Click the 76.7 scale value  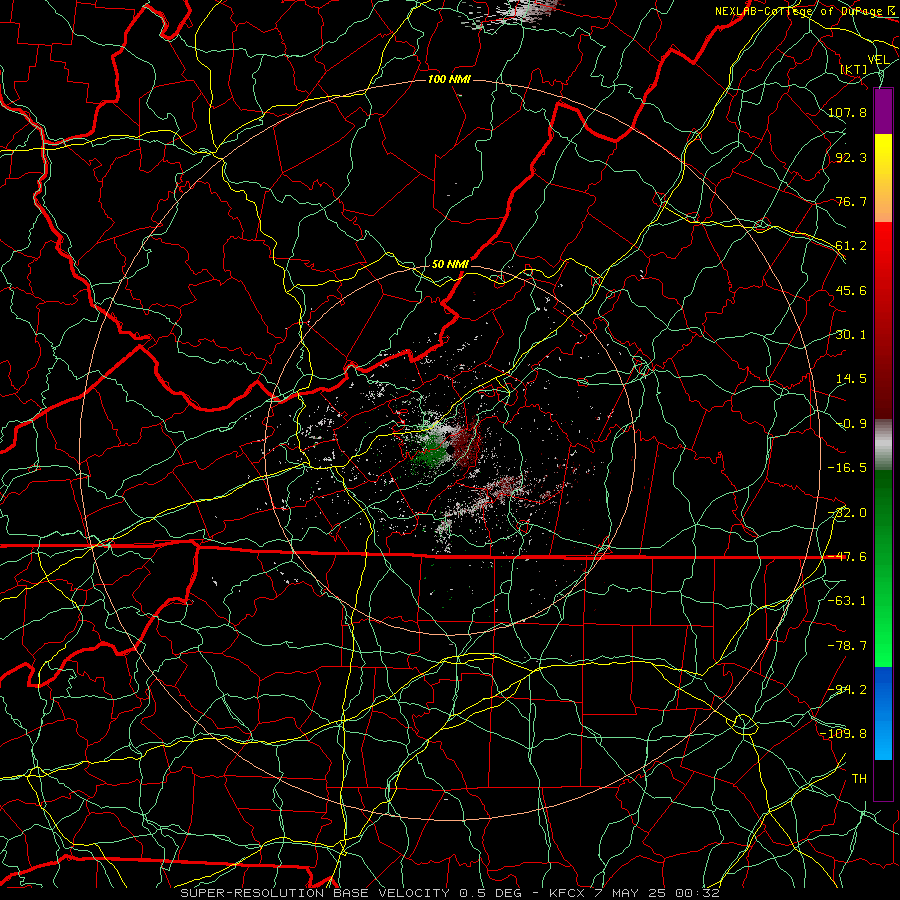[x=851, y=201]
